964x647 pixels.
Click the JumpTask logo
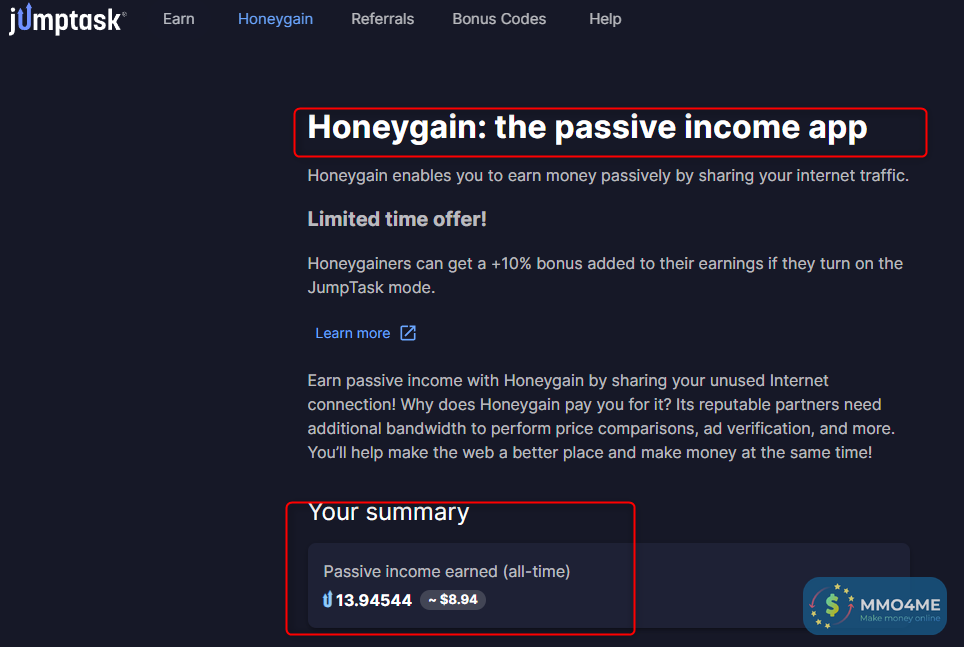pyautogui.click(x=68, y=19)
